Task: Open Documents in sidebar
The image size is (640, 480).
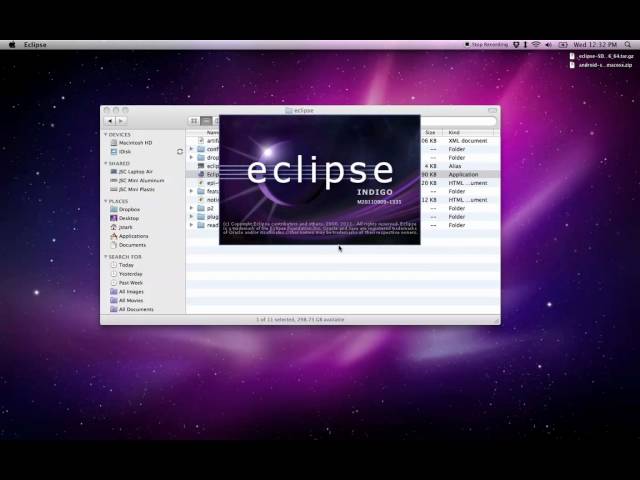Action: tap(128, 245)
